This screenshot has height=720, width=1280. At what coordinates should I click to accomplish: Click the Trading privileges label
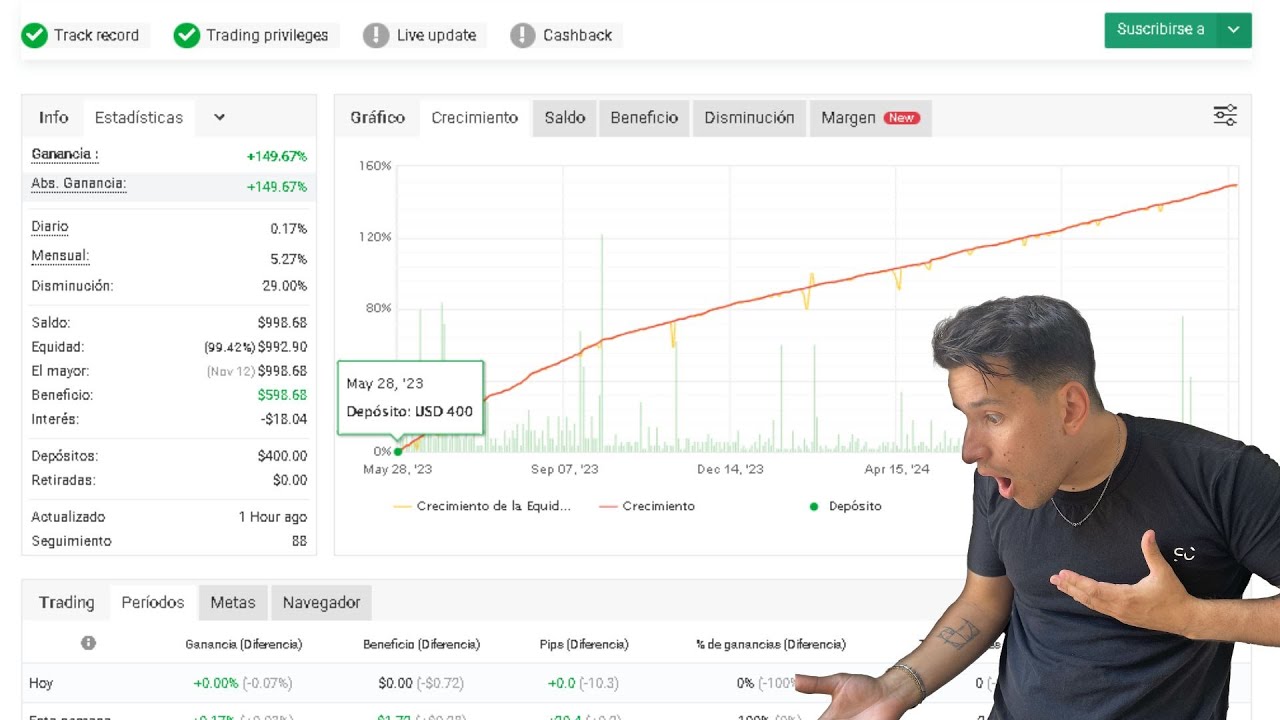[267, 35]
